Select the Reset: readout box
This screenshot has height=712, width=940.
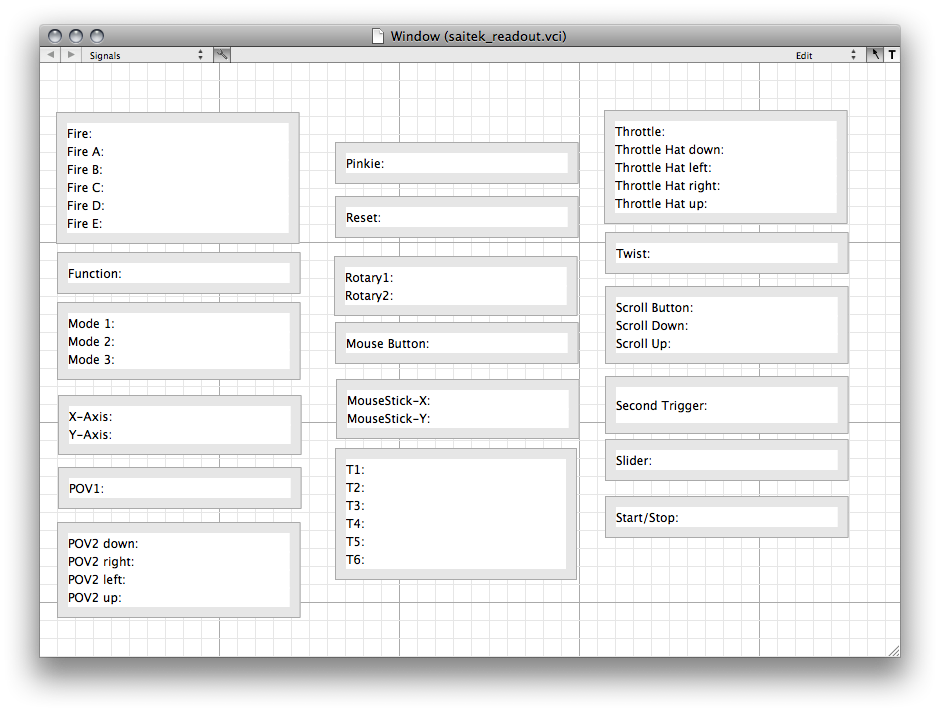(456, 217)
